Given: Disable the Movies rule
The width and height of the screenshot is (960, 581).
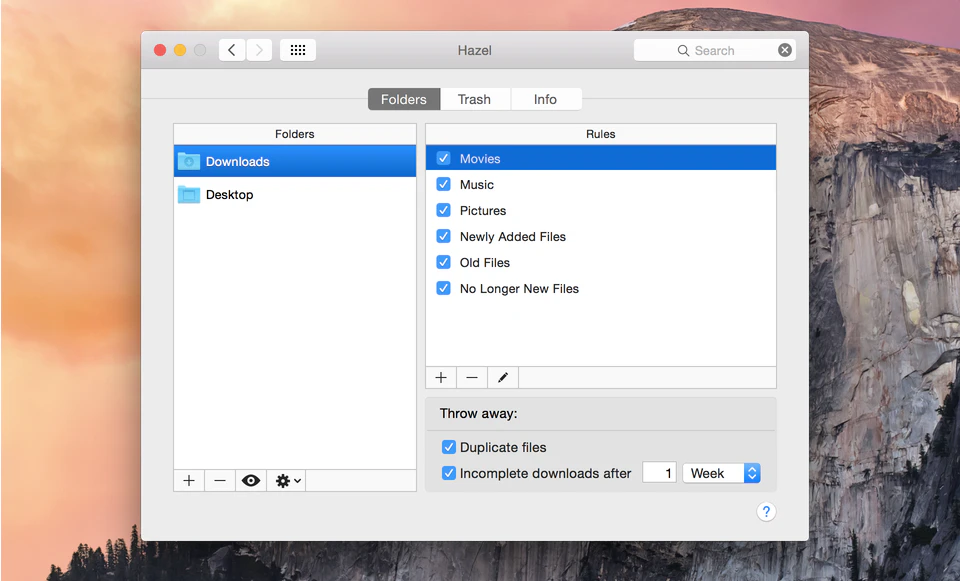Looking at the screenshot, I should [443, 159].
